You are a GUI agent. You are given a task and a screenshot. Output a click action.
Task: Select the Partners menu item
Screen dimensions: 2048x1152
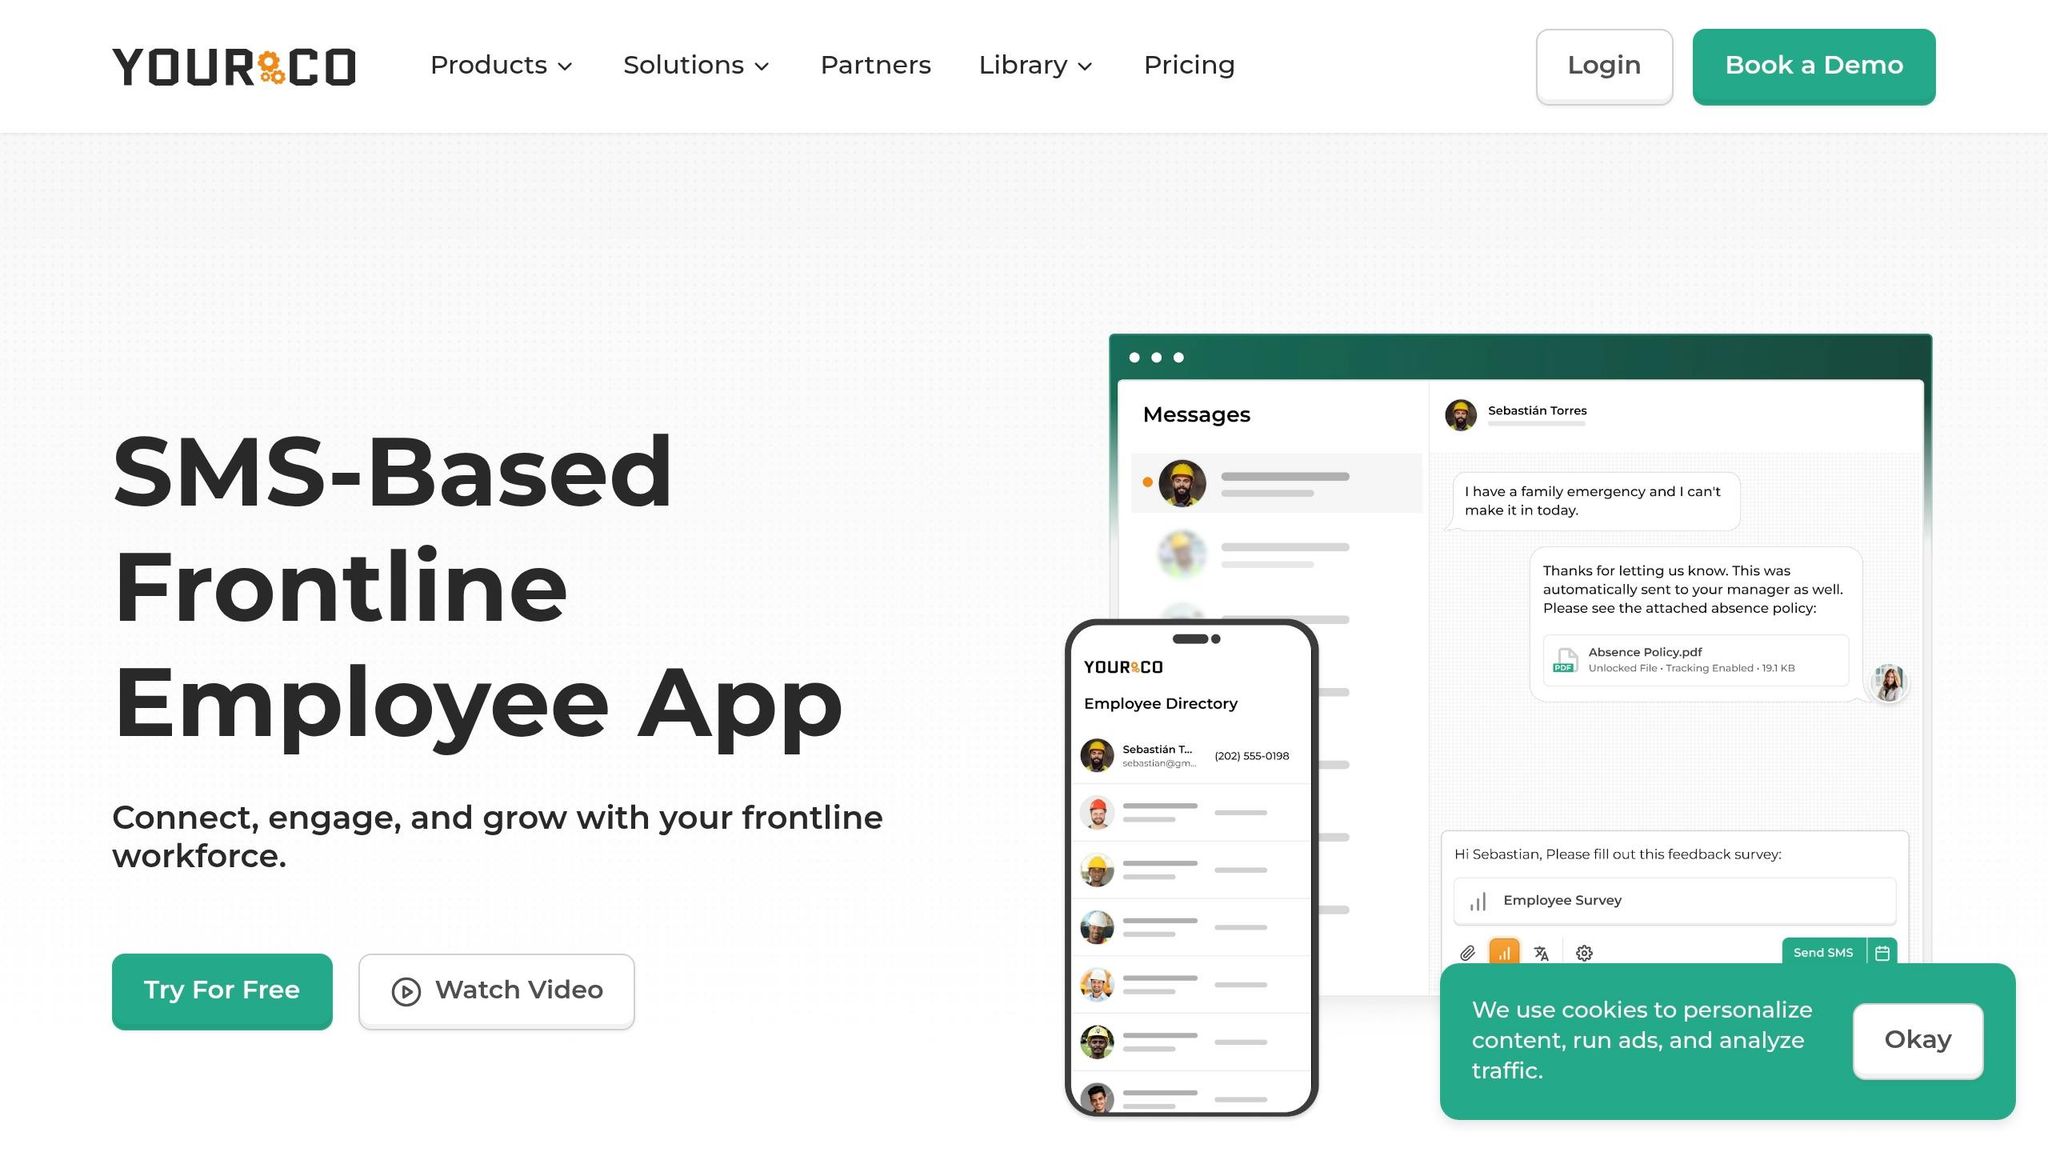pyautogui.click(x=875, y=65)
